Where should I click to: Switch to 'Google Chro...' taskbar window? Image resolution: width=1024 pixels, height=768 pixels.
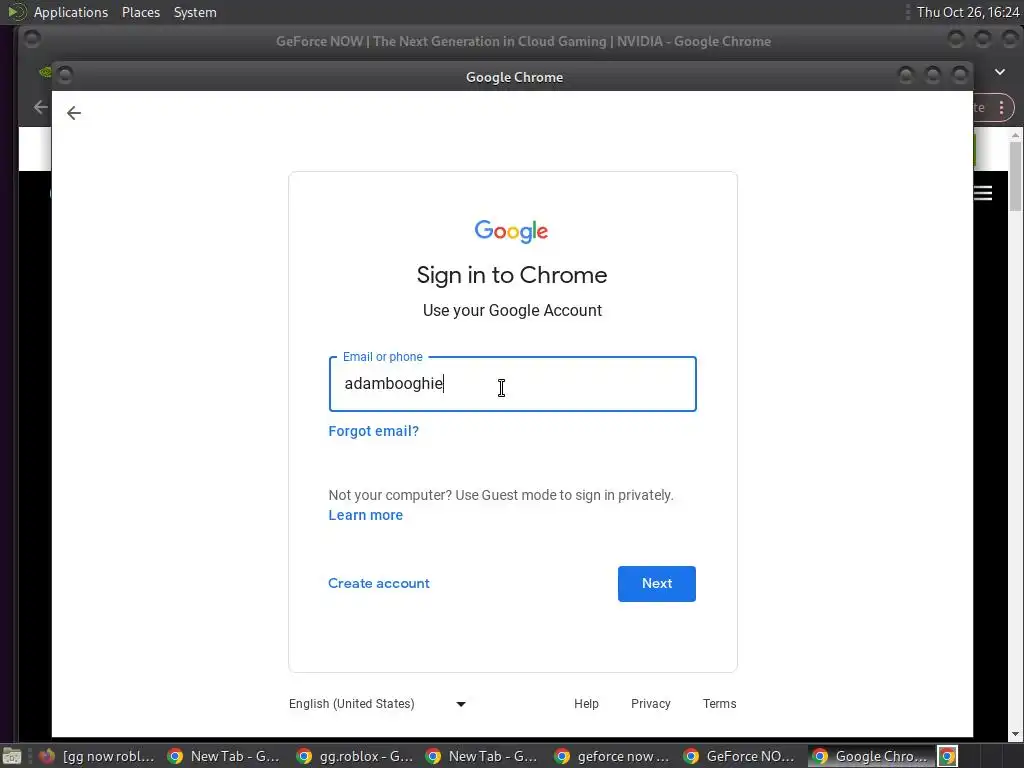871,756
